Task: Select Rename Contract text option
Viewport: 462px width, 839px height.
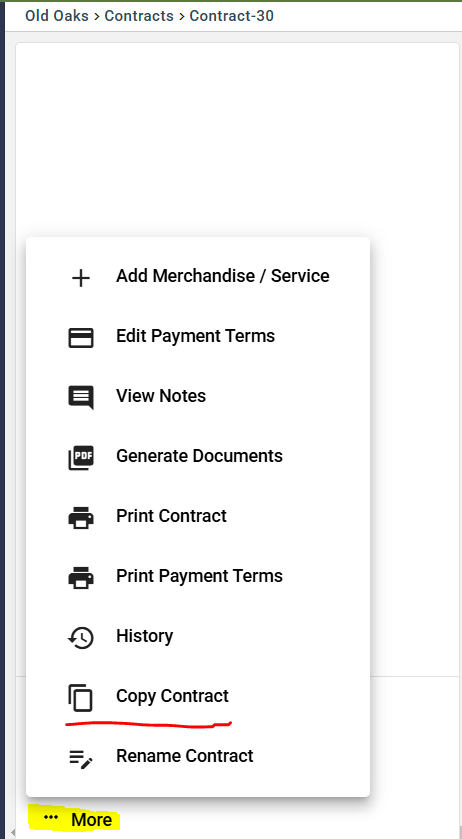Action: [185, 756]
